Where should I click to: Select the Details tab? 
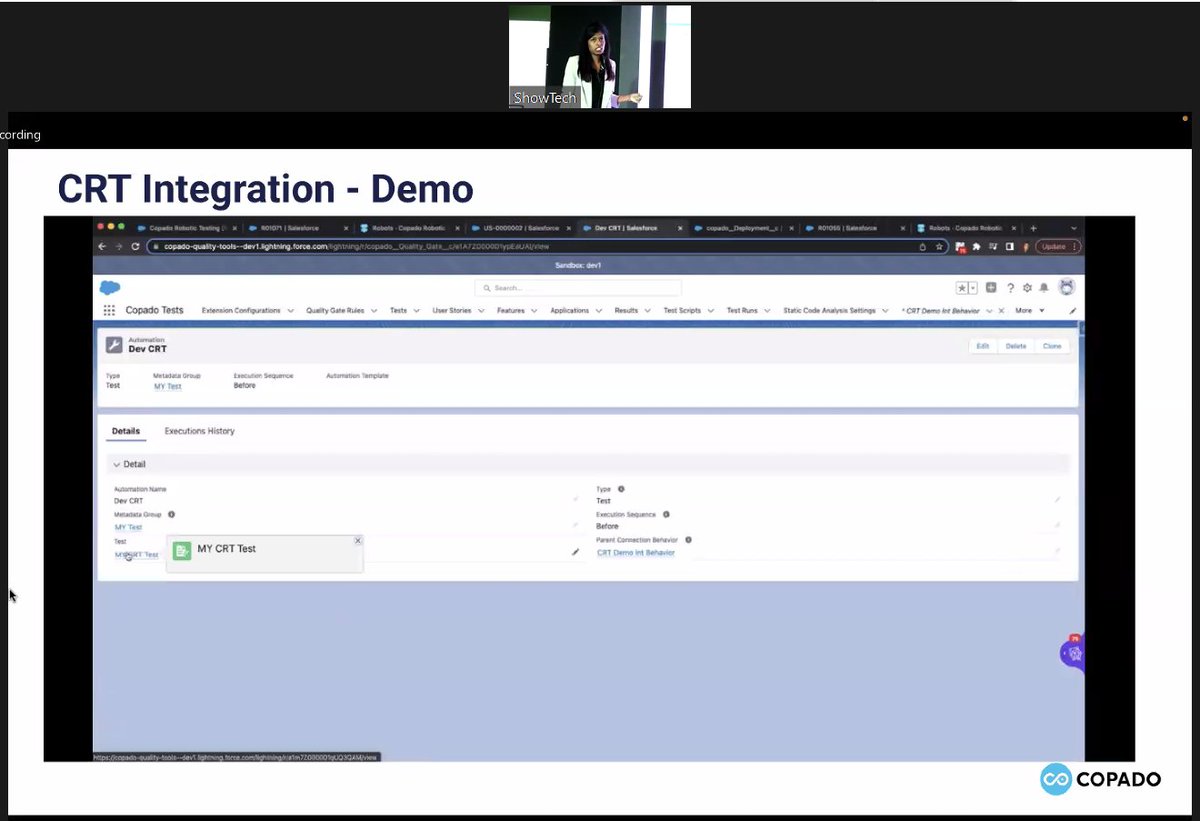point(126,431)
